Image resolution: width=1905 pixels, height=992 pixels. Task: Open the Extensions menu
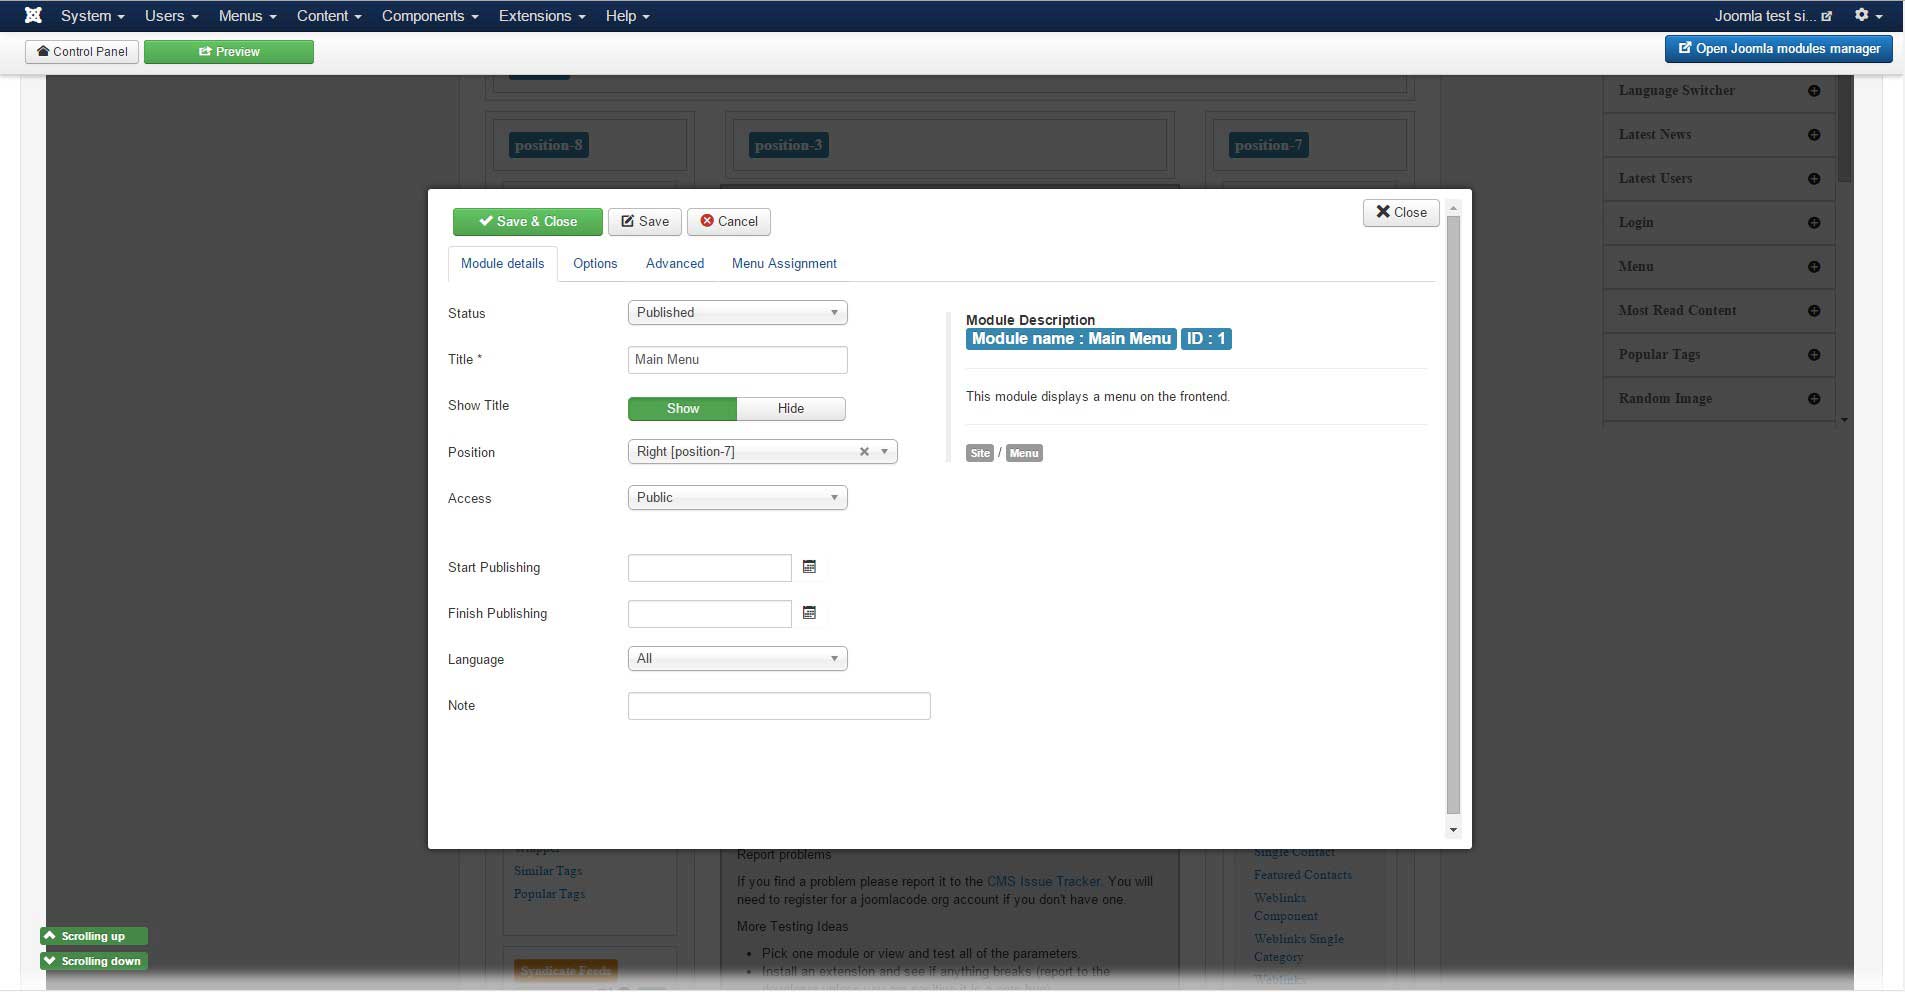point(542,16)
